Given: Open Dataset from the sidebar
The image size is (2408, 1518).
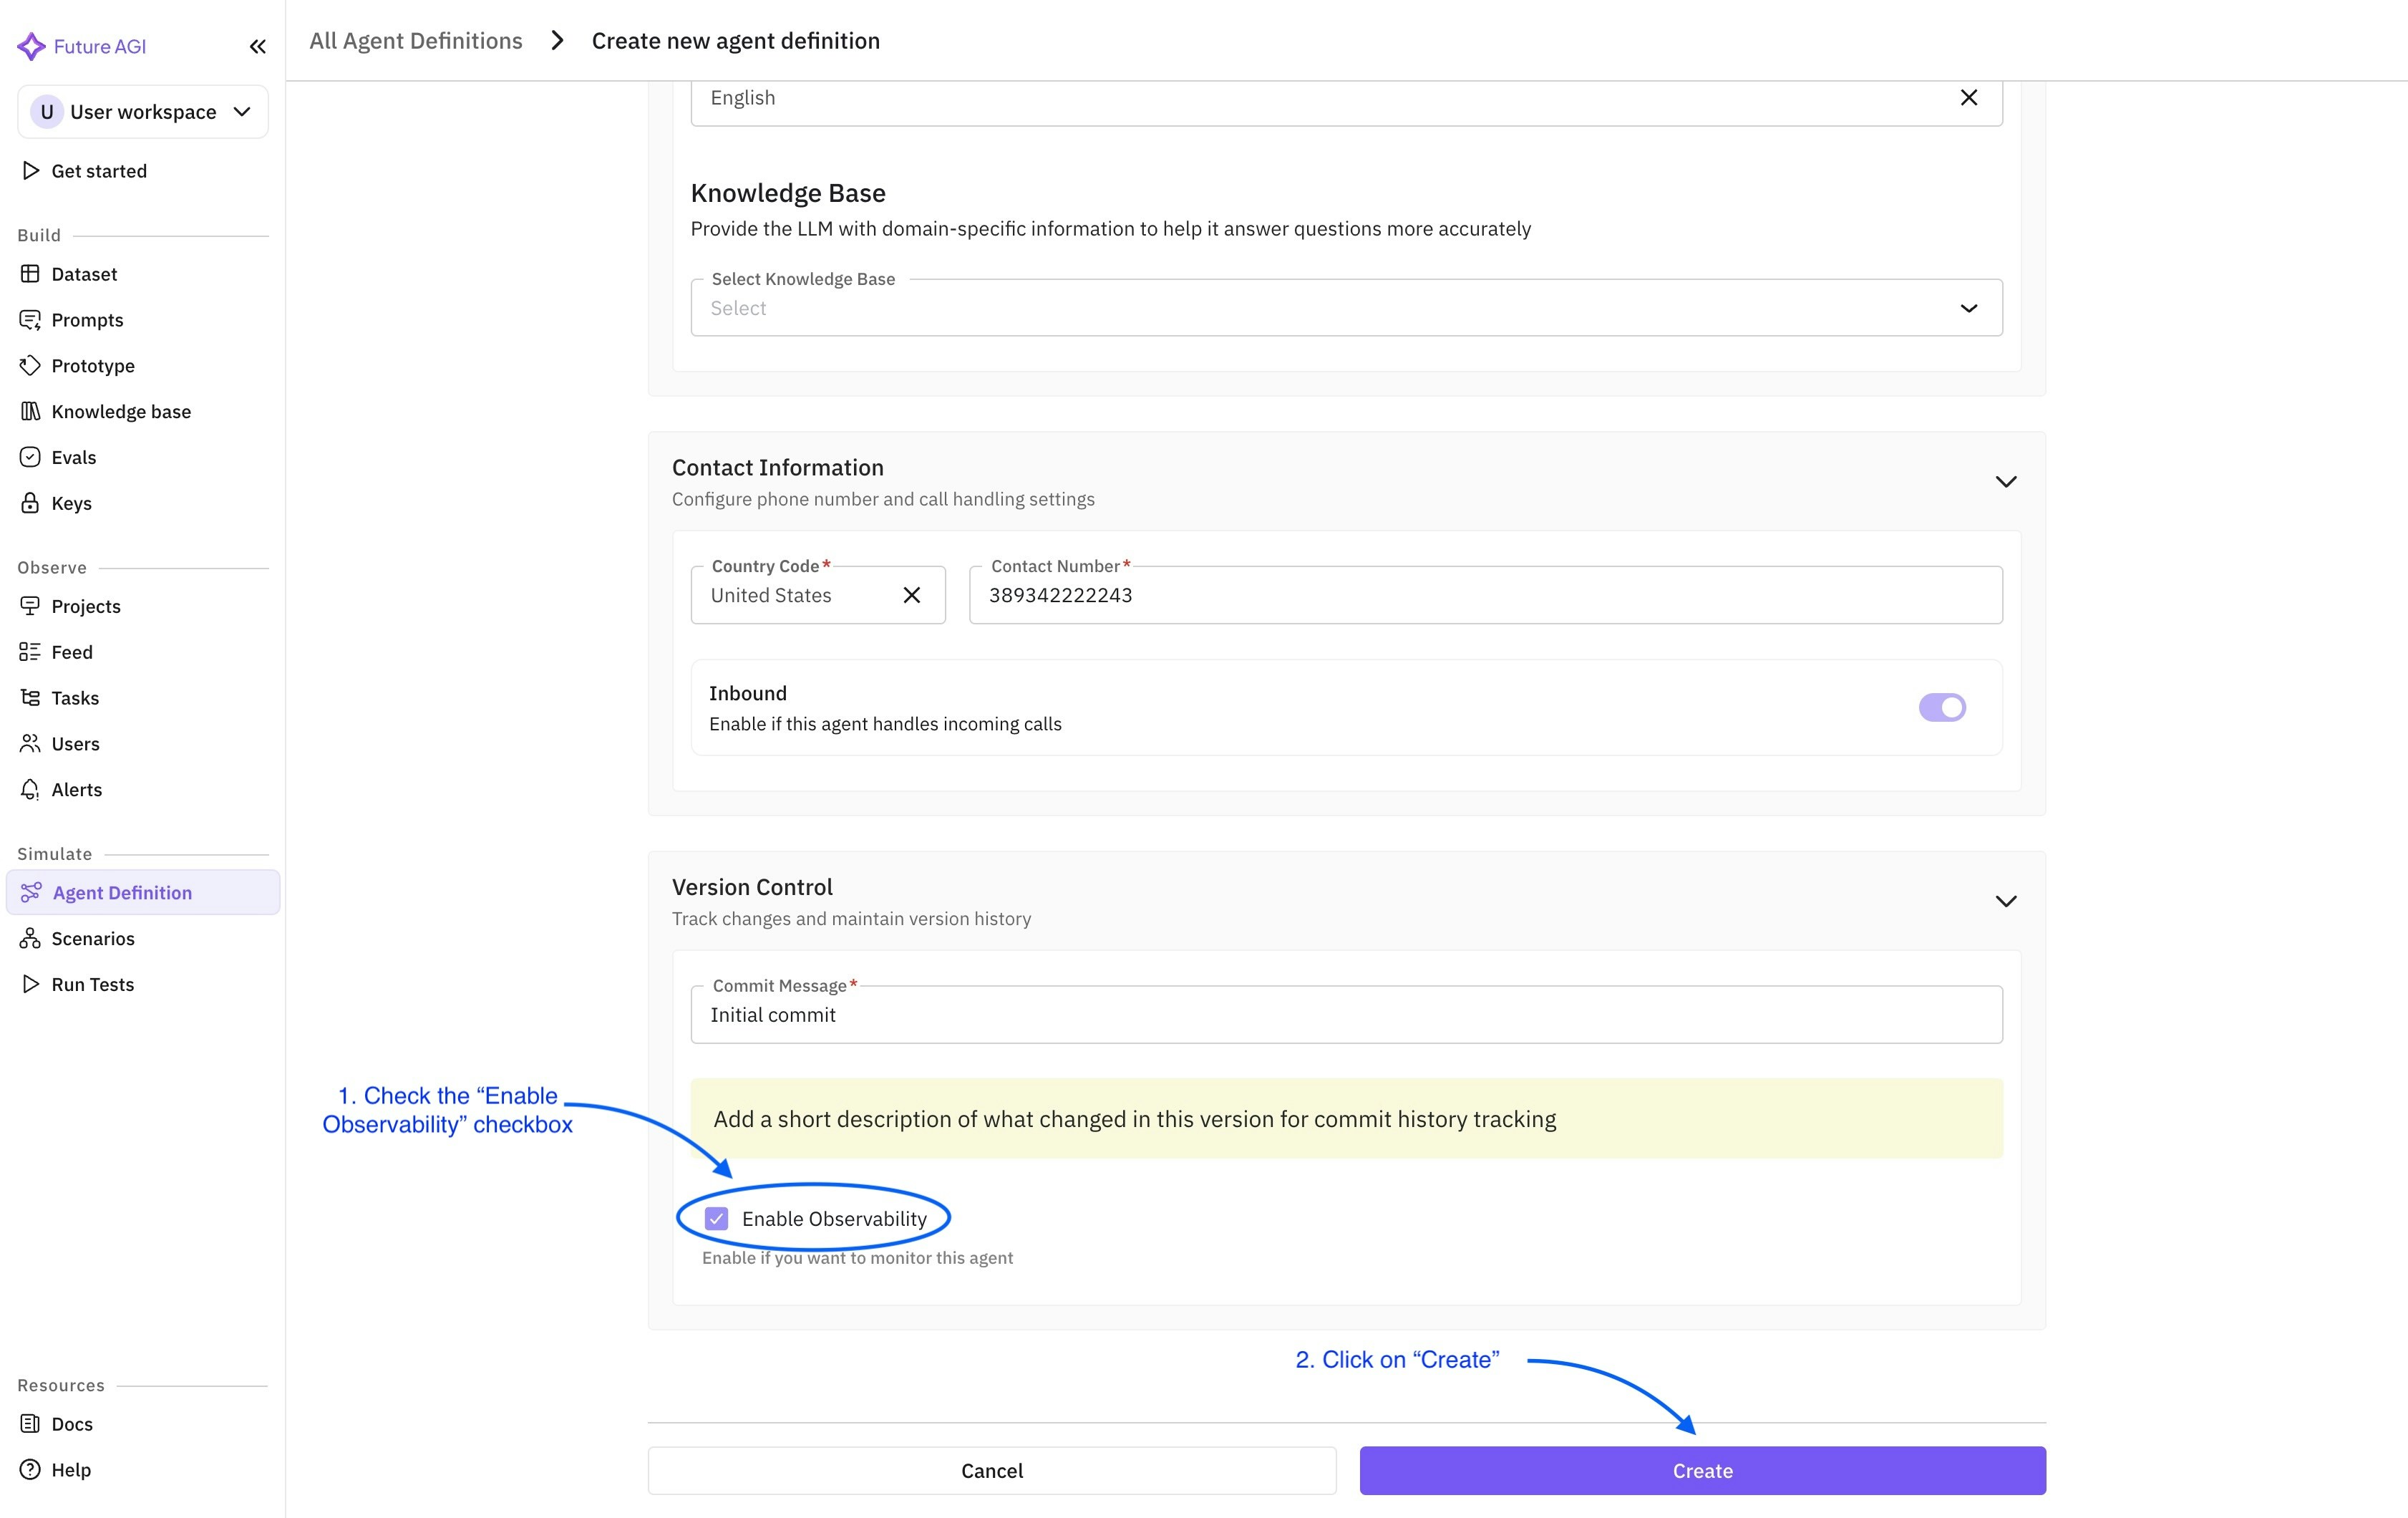Looking at the screenshot, I should point(84,274).
